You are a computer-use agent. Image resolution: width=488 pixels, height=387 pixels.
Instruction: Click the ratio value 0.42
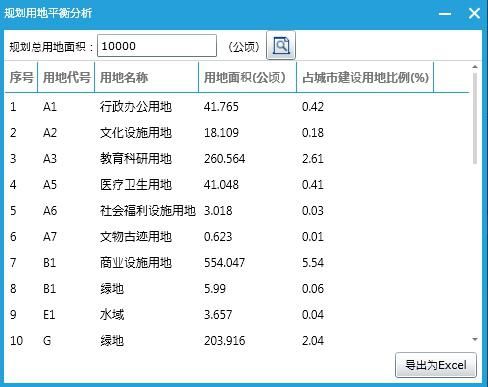[313, 107]
